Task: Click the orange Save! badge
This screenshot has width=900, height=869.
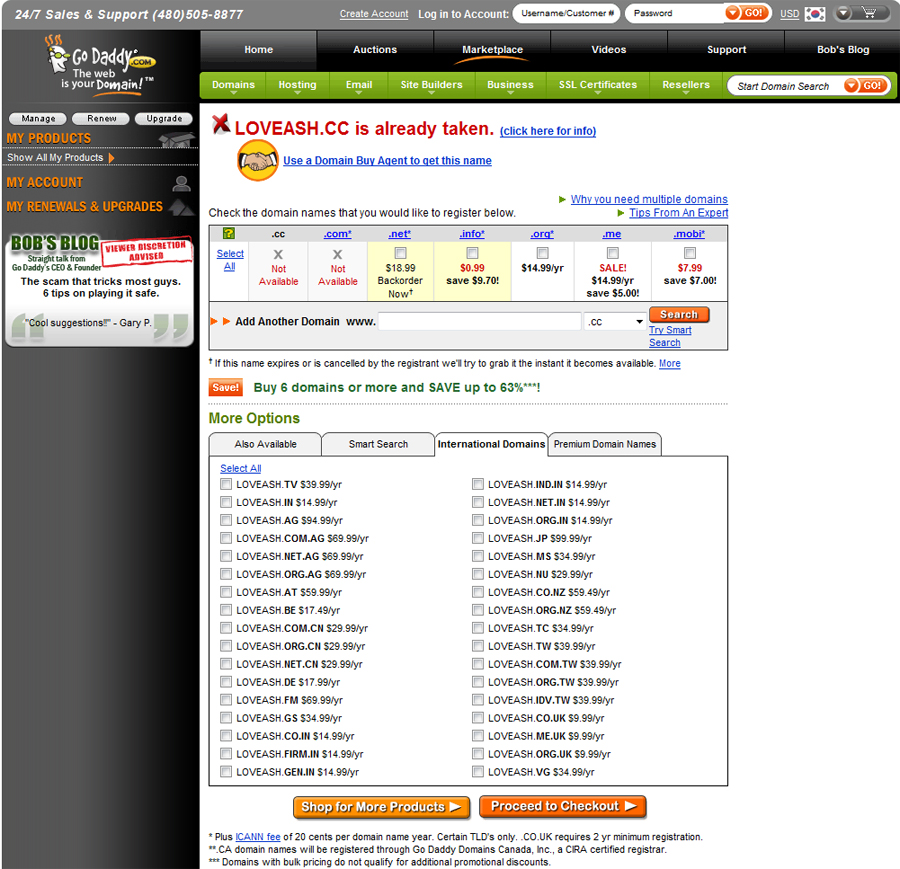Action: (226, 387)
